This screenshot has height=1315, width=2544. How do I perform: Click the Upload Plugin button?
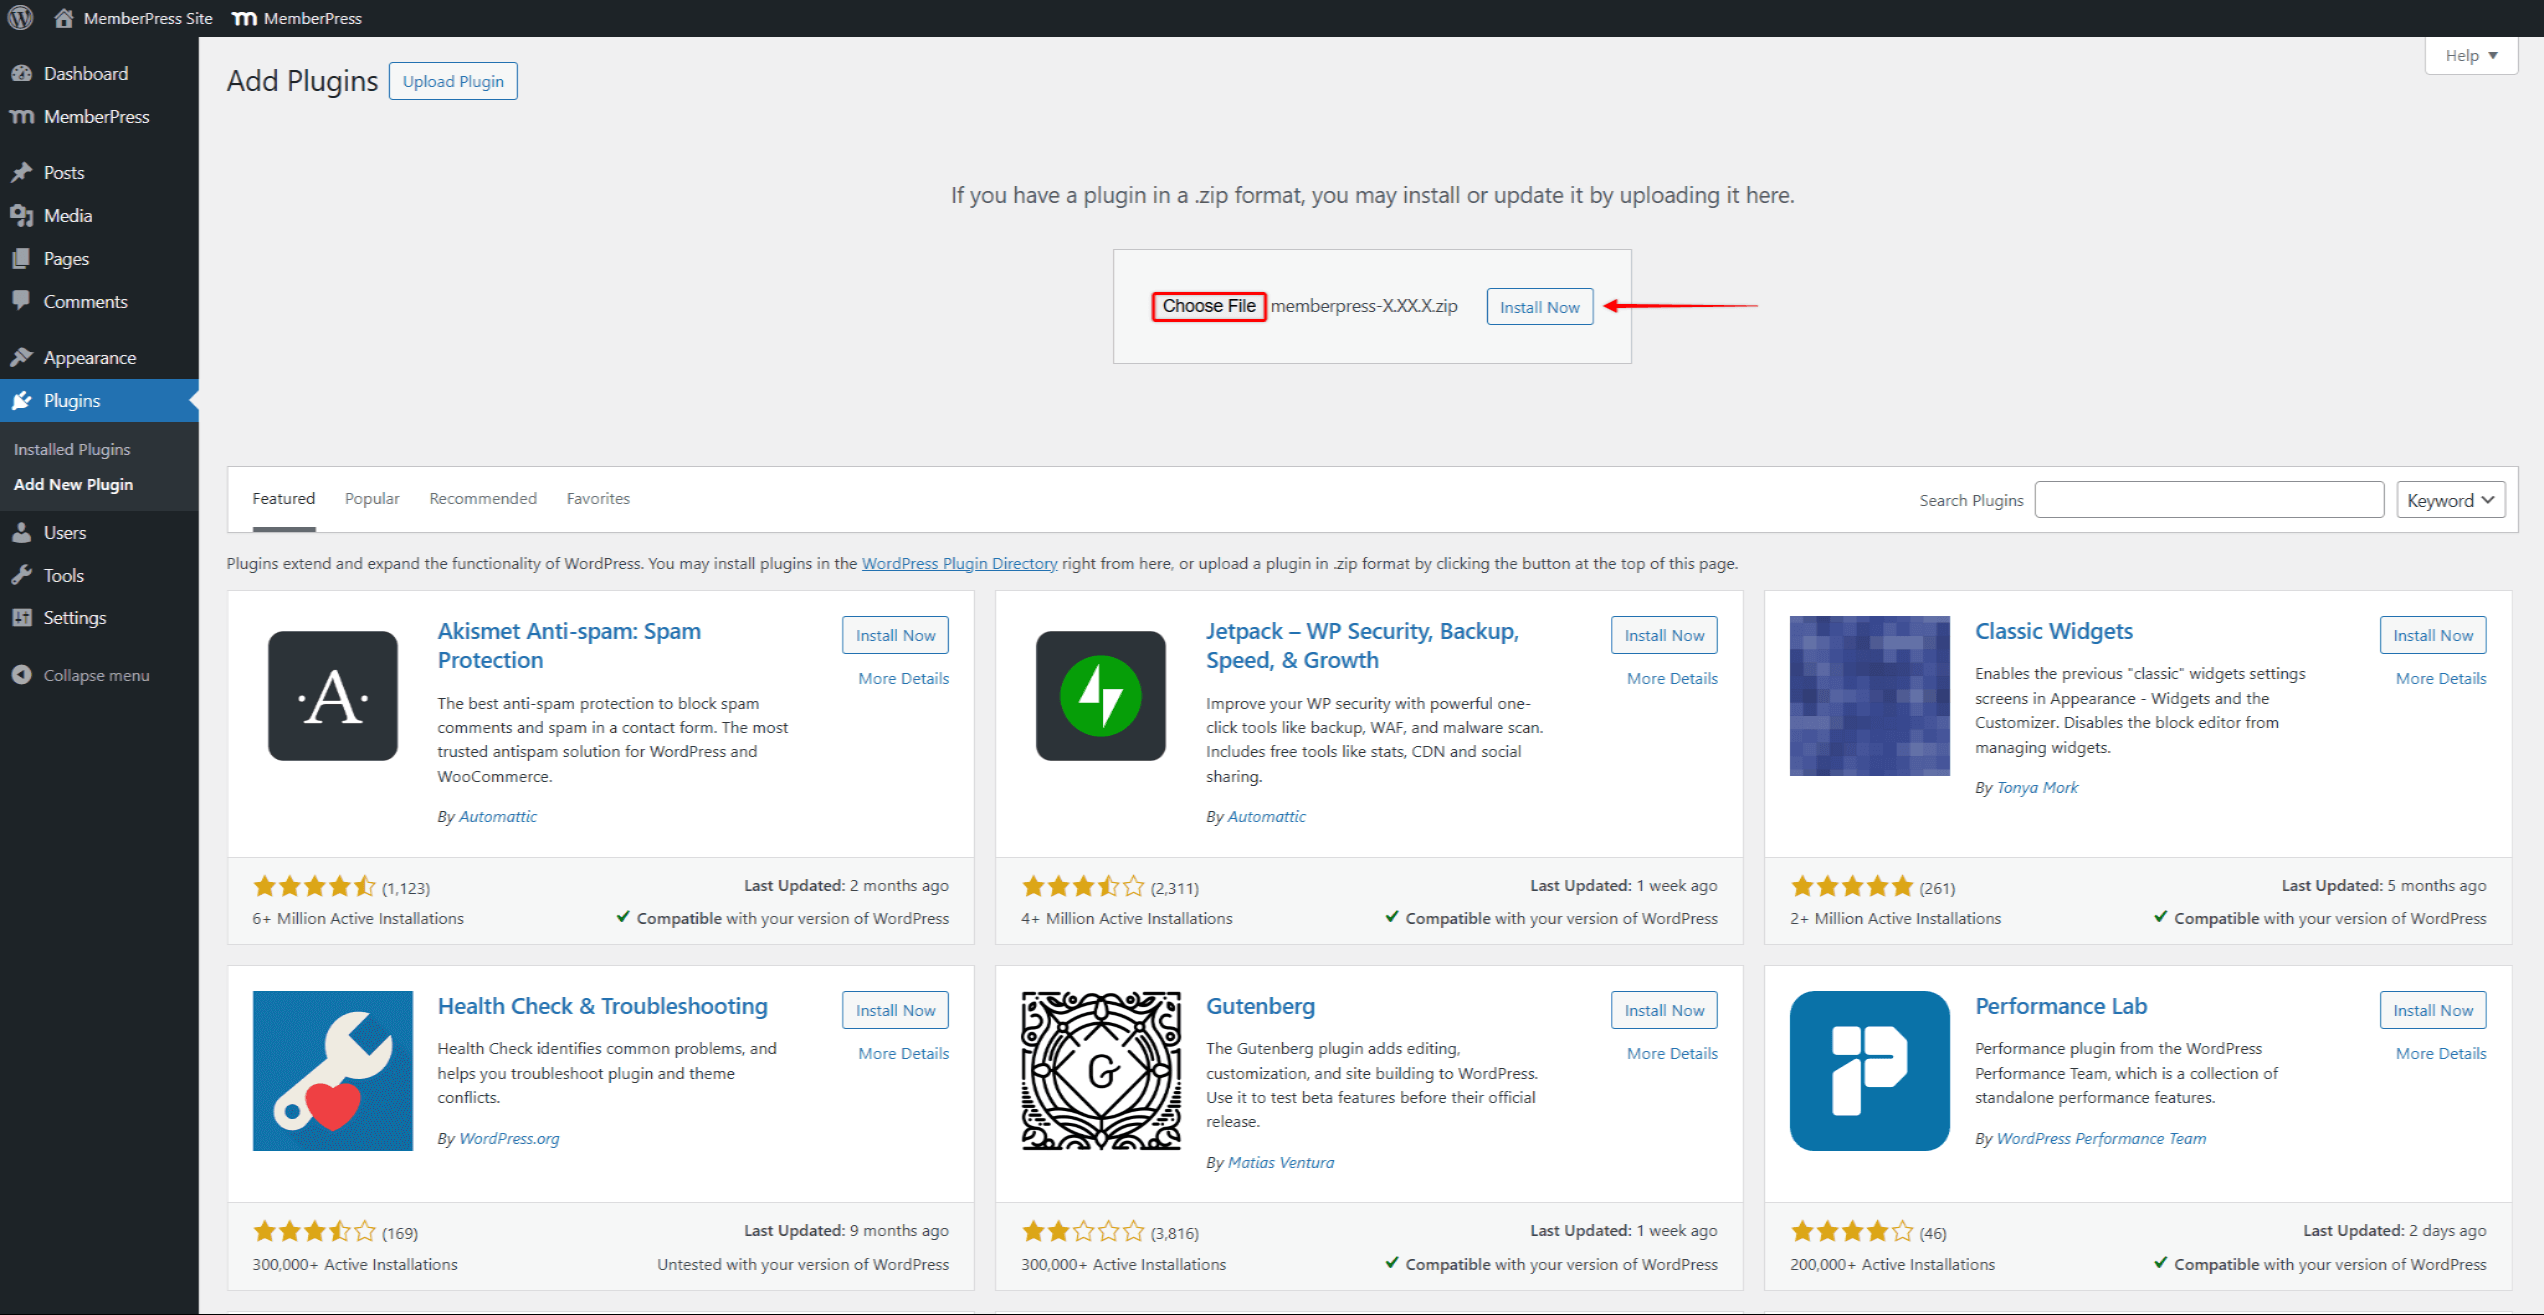tap(453, 82)
